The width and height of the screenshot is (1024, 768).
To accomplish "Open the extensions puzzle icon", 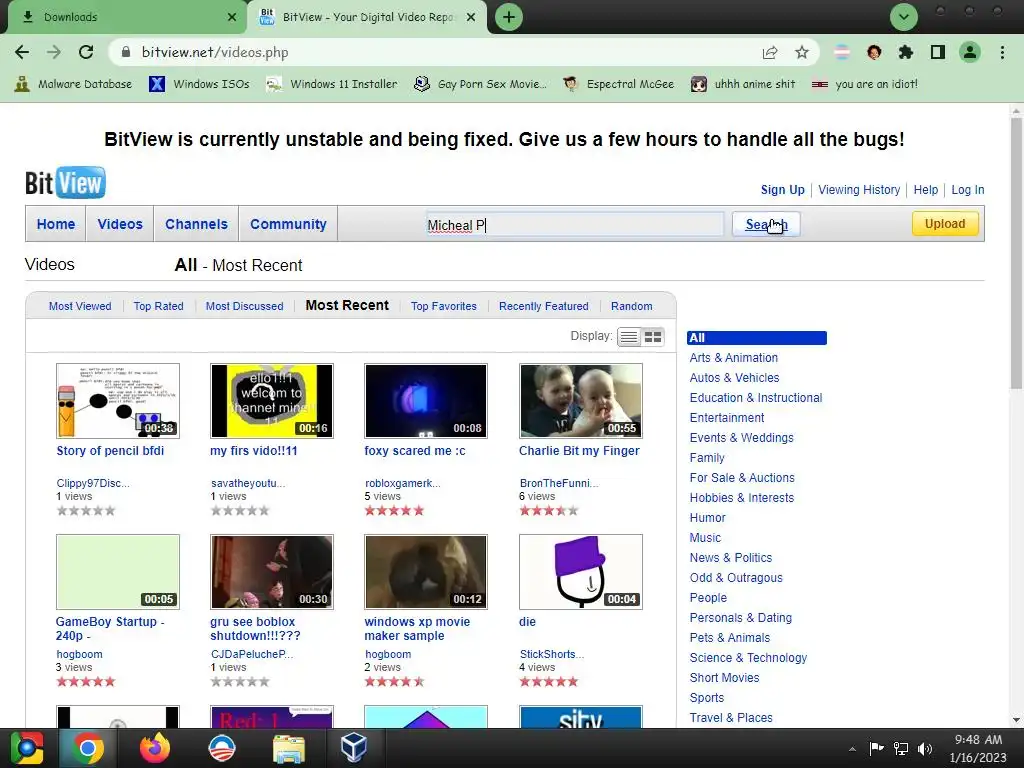I will coord(905,52).
